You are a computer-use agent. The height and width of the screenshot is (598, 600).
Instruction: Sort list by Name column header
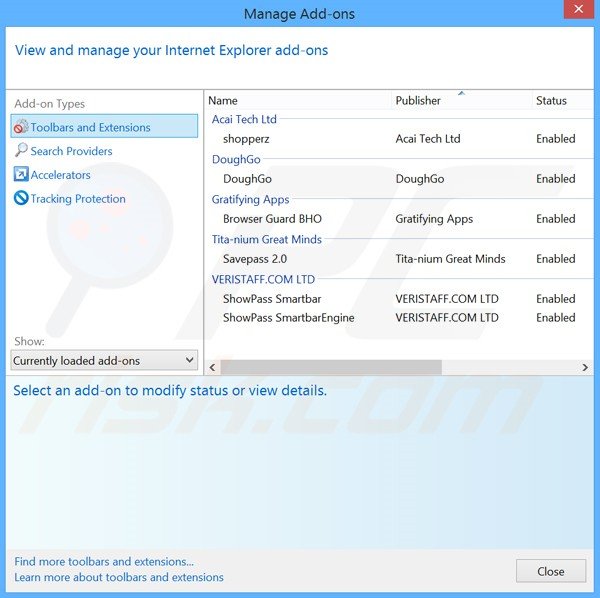(x=298, y=101)
